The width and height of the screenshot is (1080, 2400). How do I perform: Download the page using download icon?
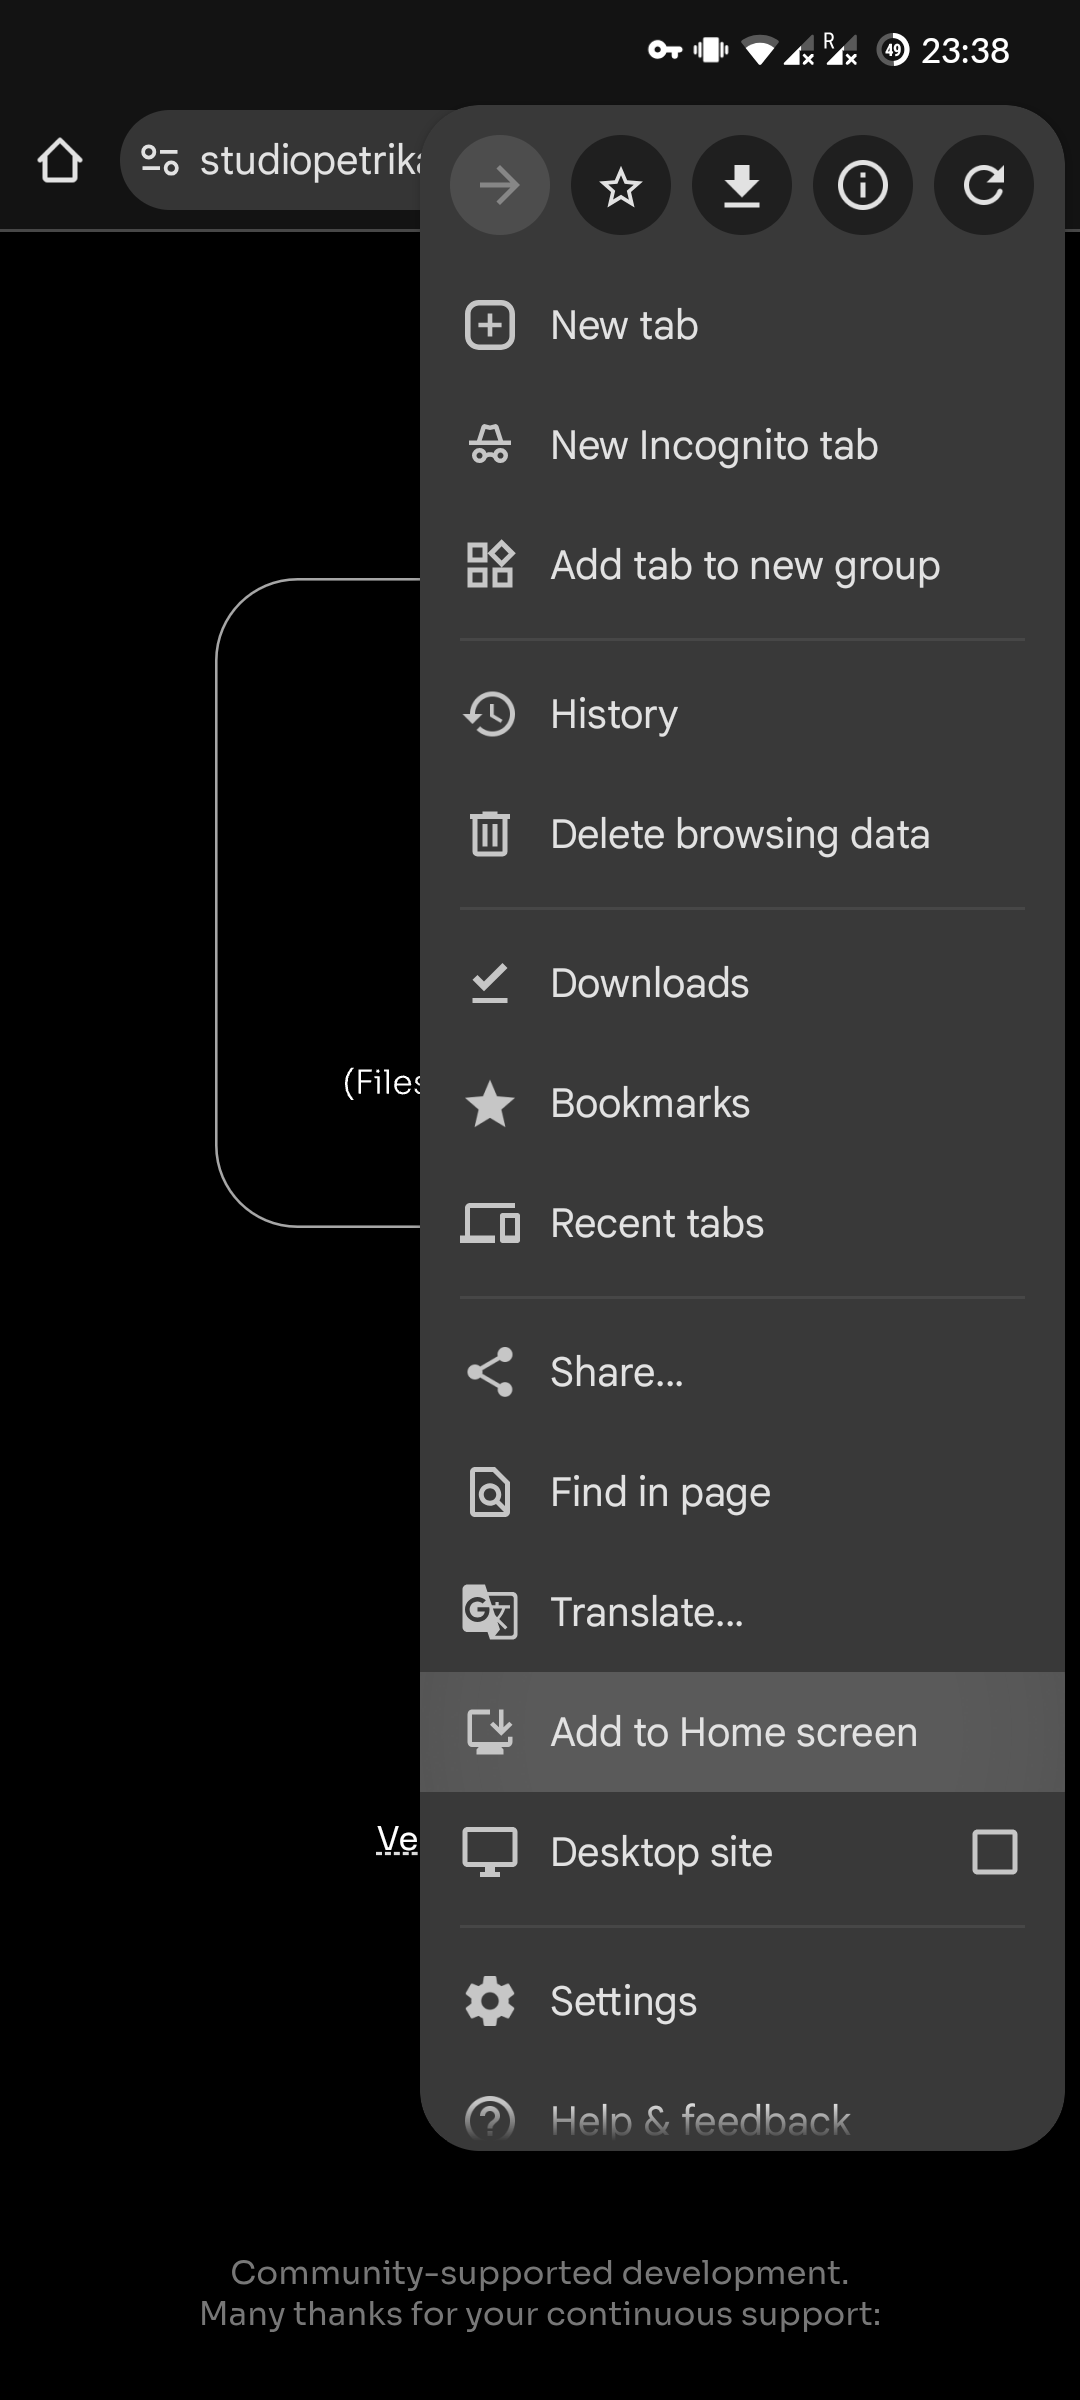click(x=741, y=186)
